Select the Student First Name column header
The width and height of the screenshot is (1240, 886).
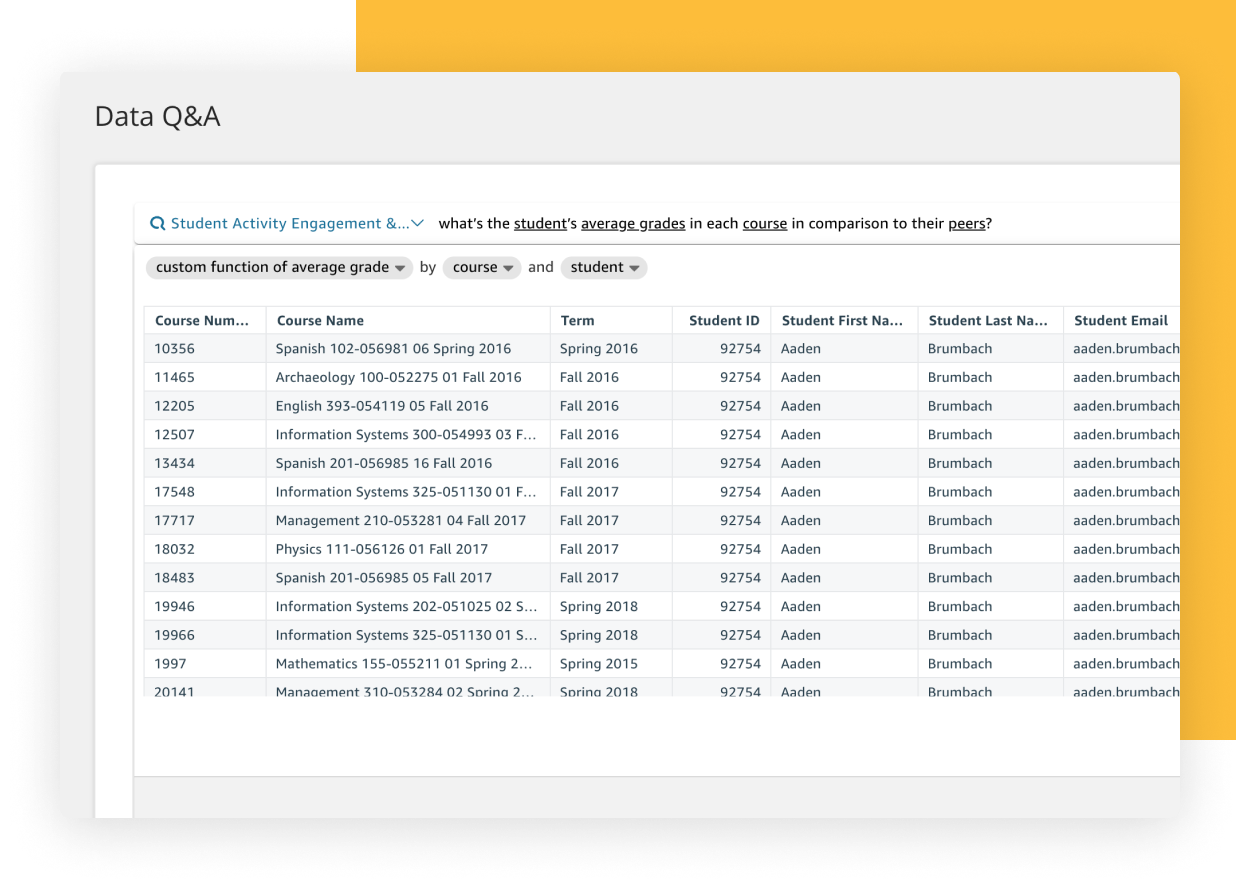click(842, 321)
